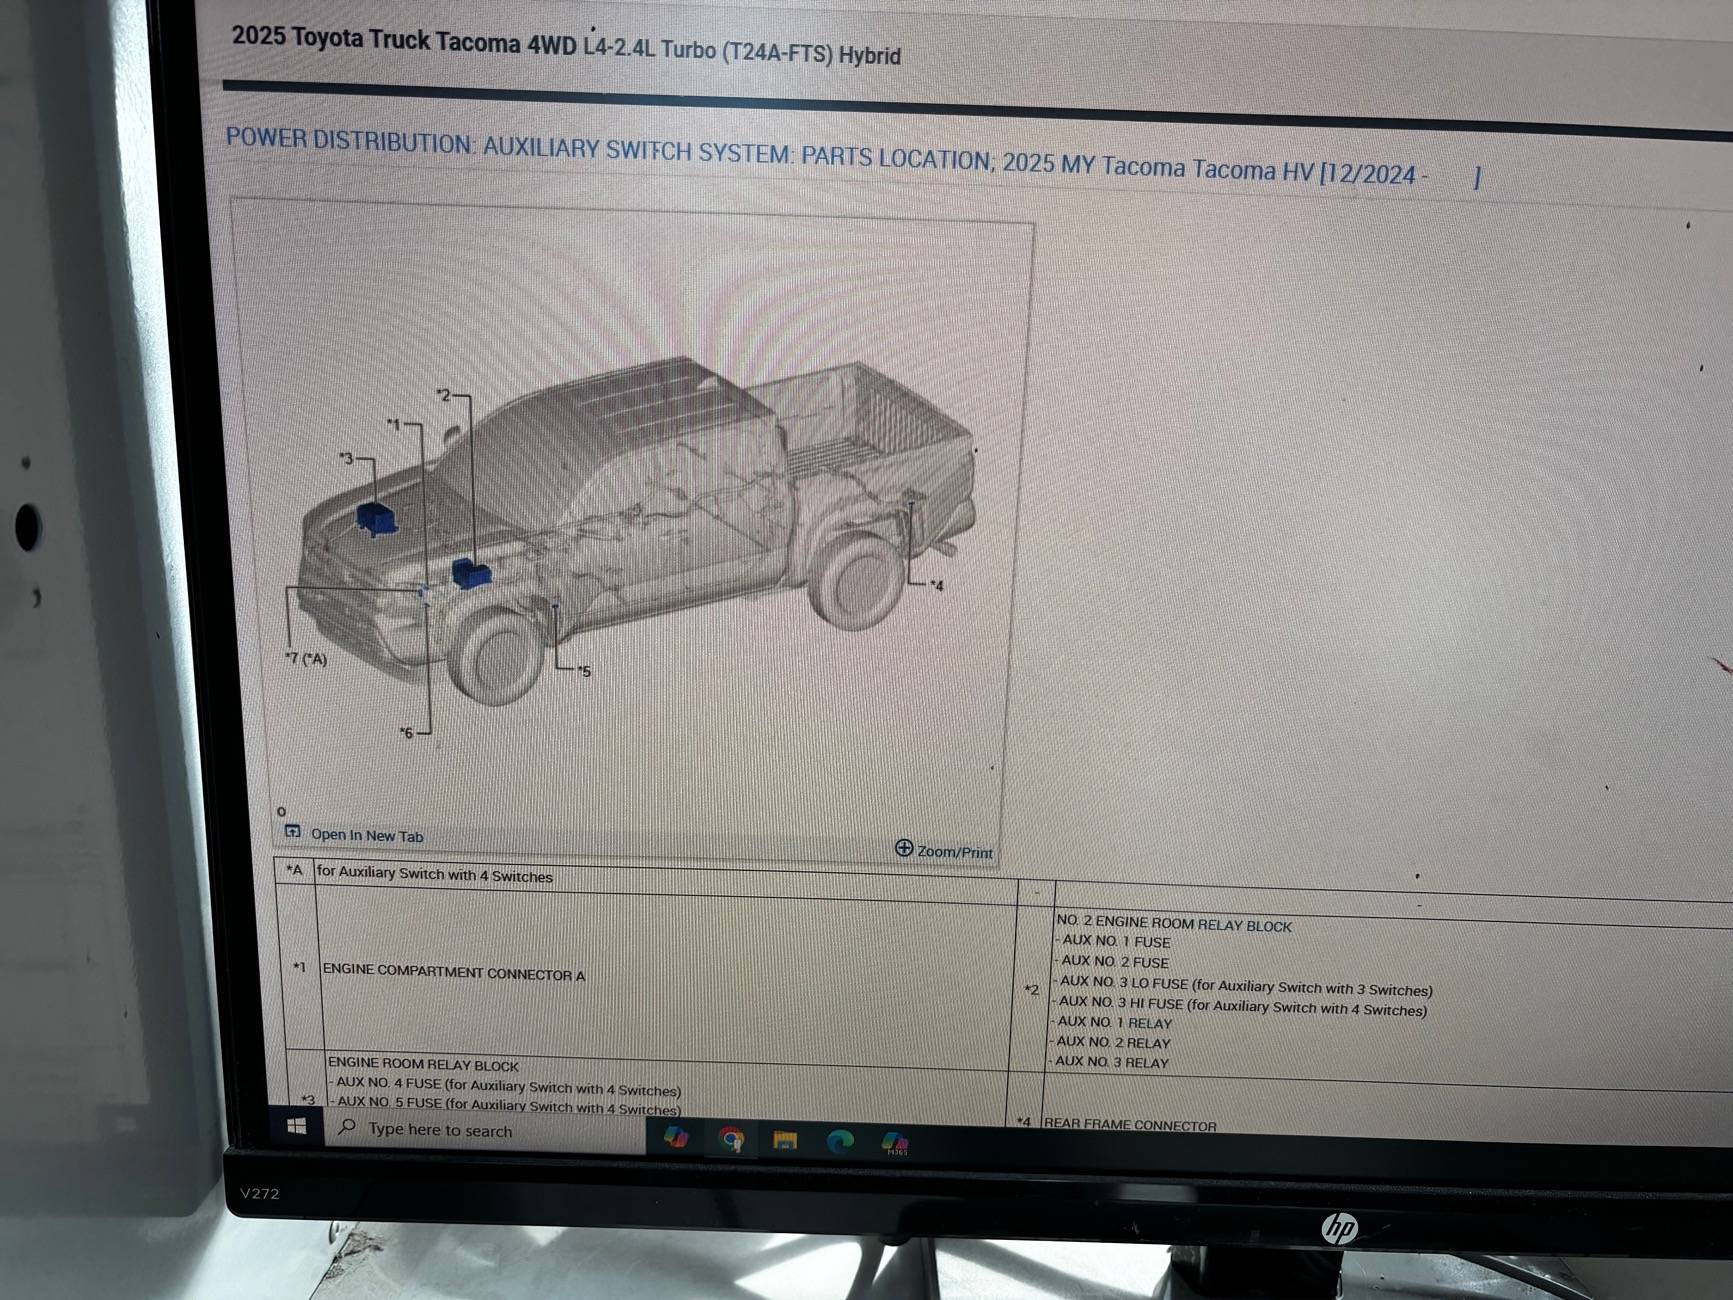
Task: Click the 'REAR FRAME CONNECTOR' table entry
Action: point(1130,1125)
